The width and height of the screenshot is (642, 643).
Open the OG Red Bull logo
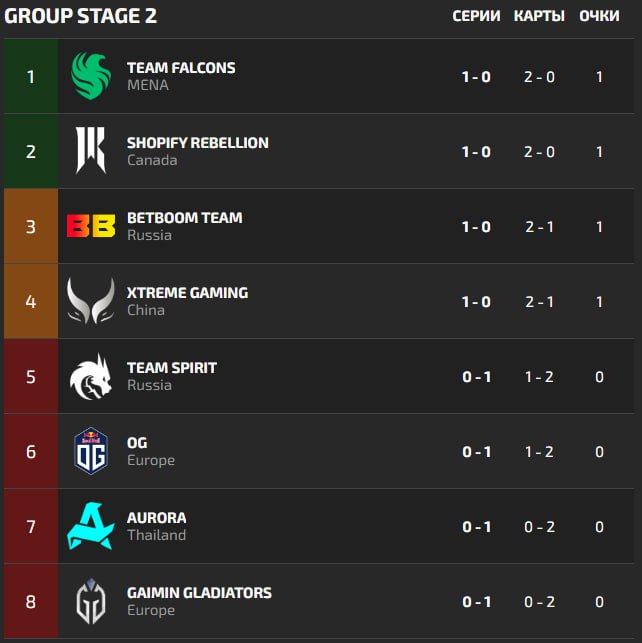(91, 451)
